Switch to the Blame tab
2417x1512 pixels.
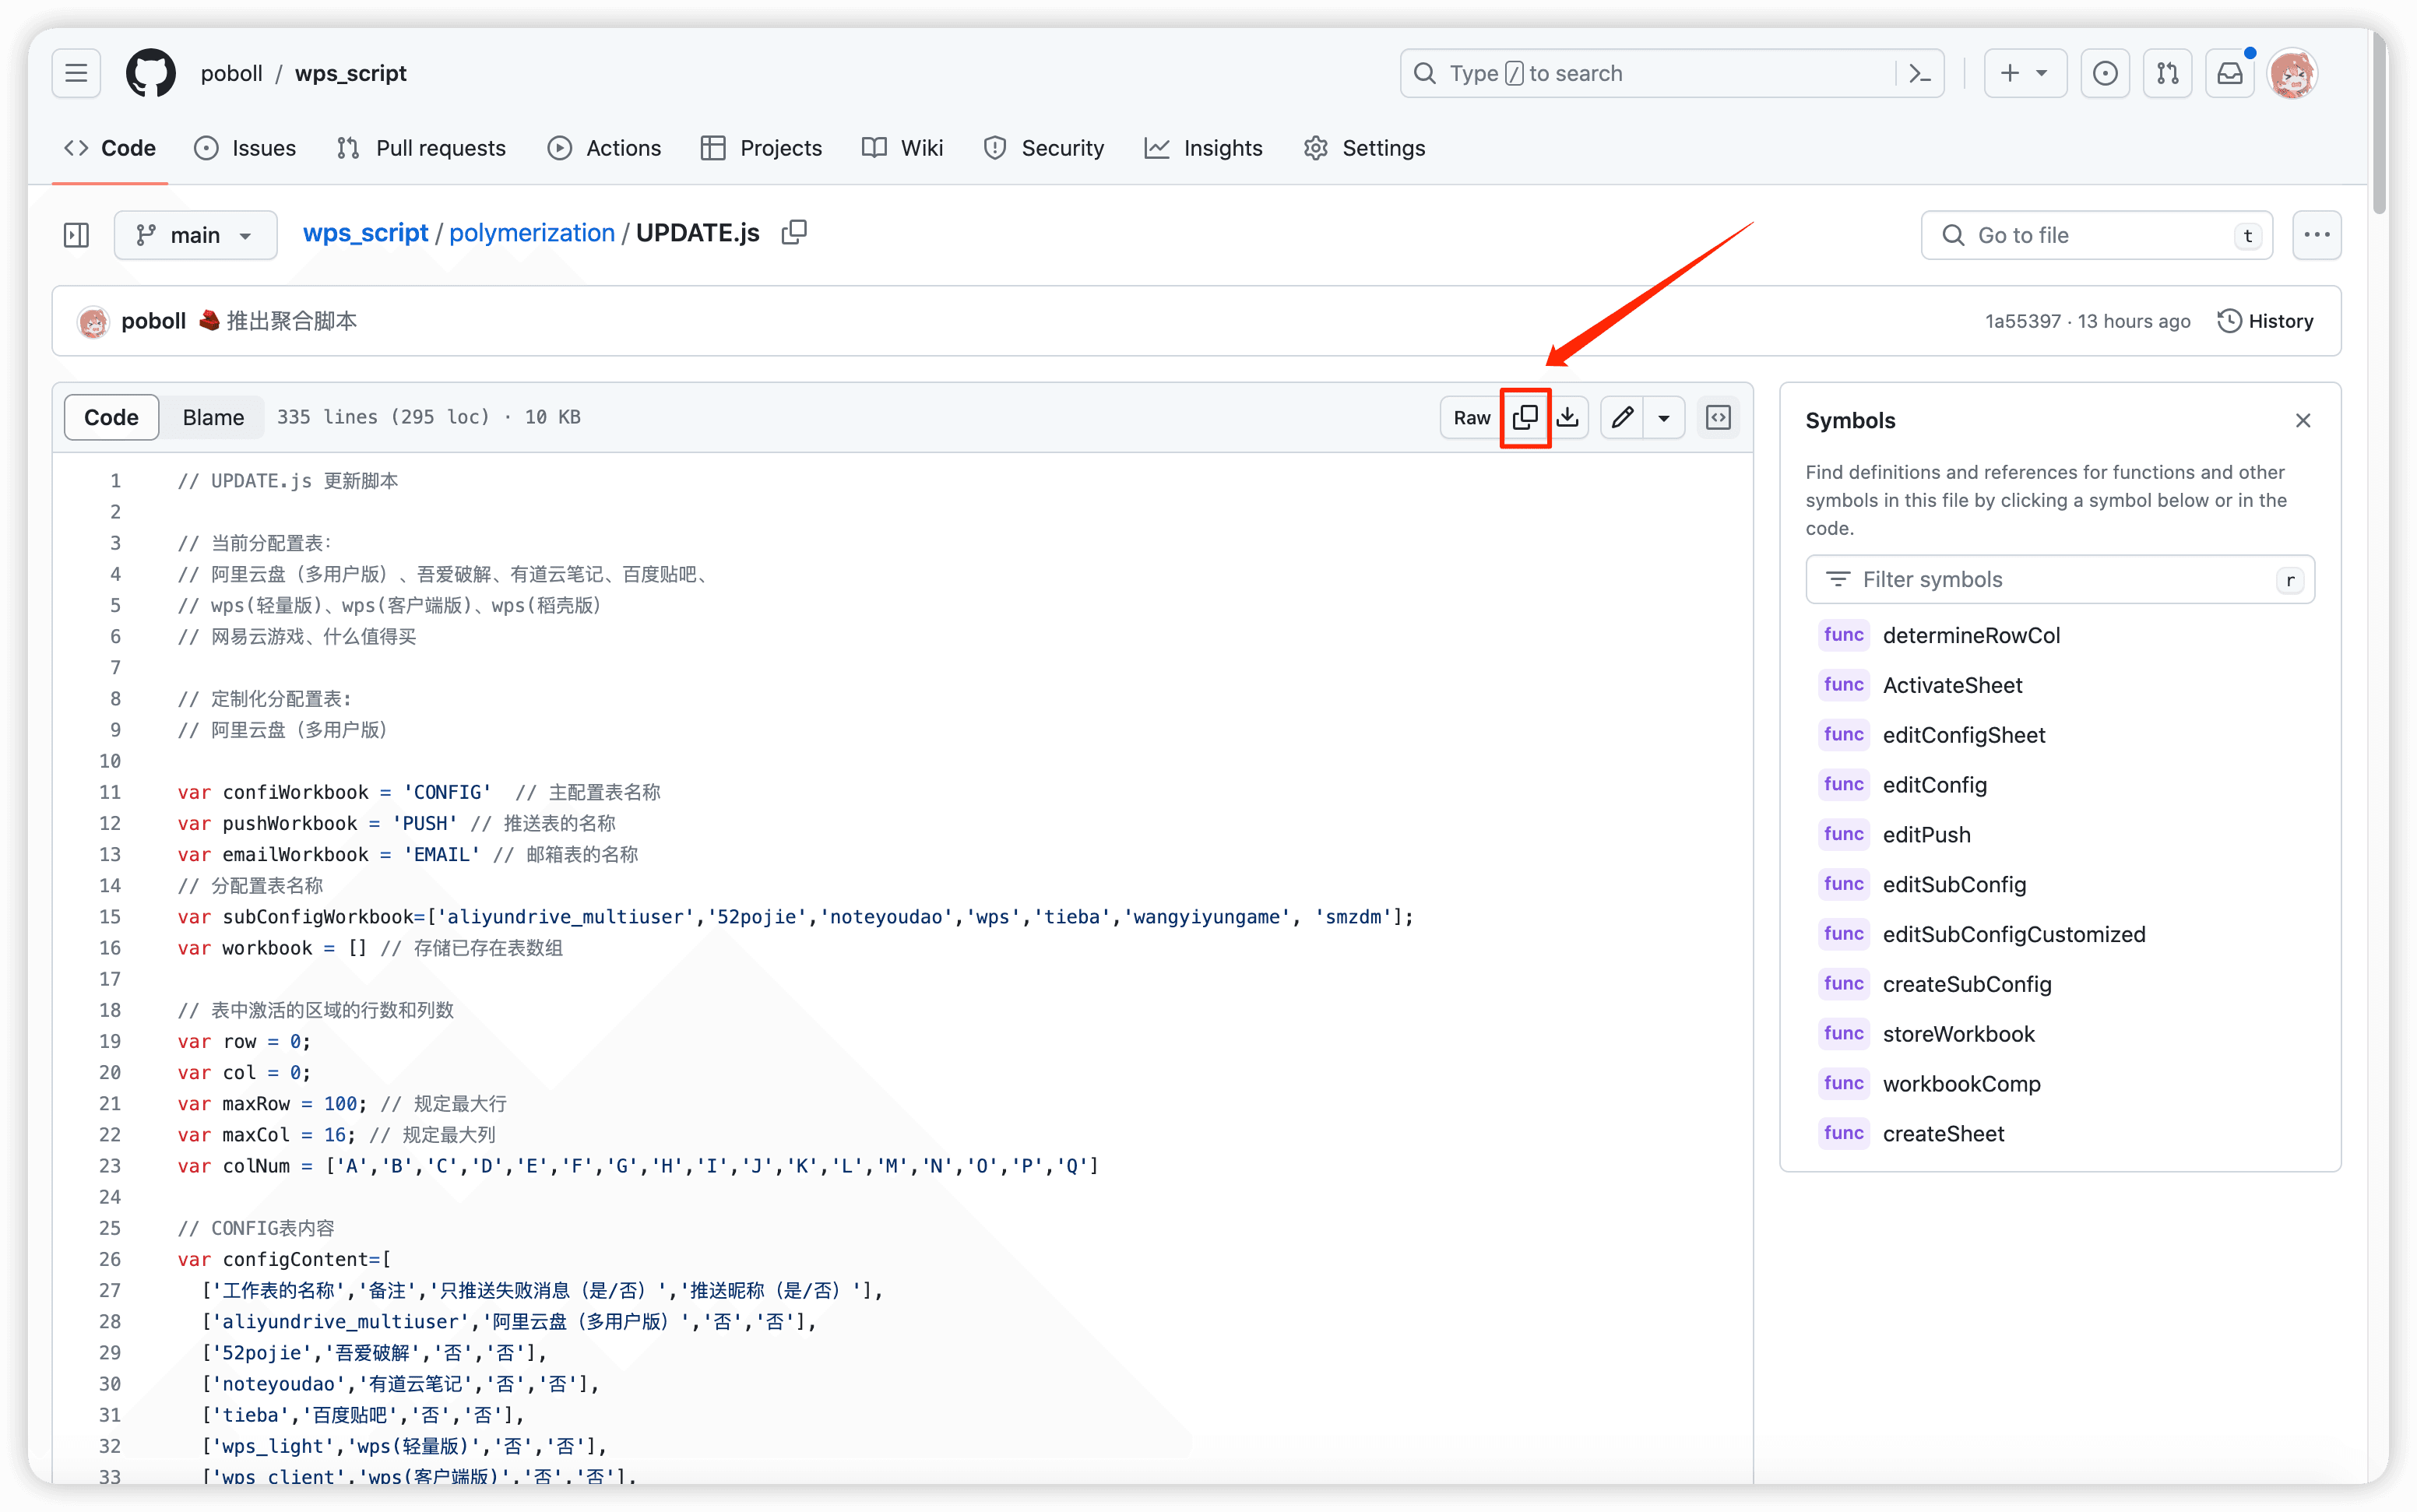click(212, 417)
